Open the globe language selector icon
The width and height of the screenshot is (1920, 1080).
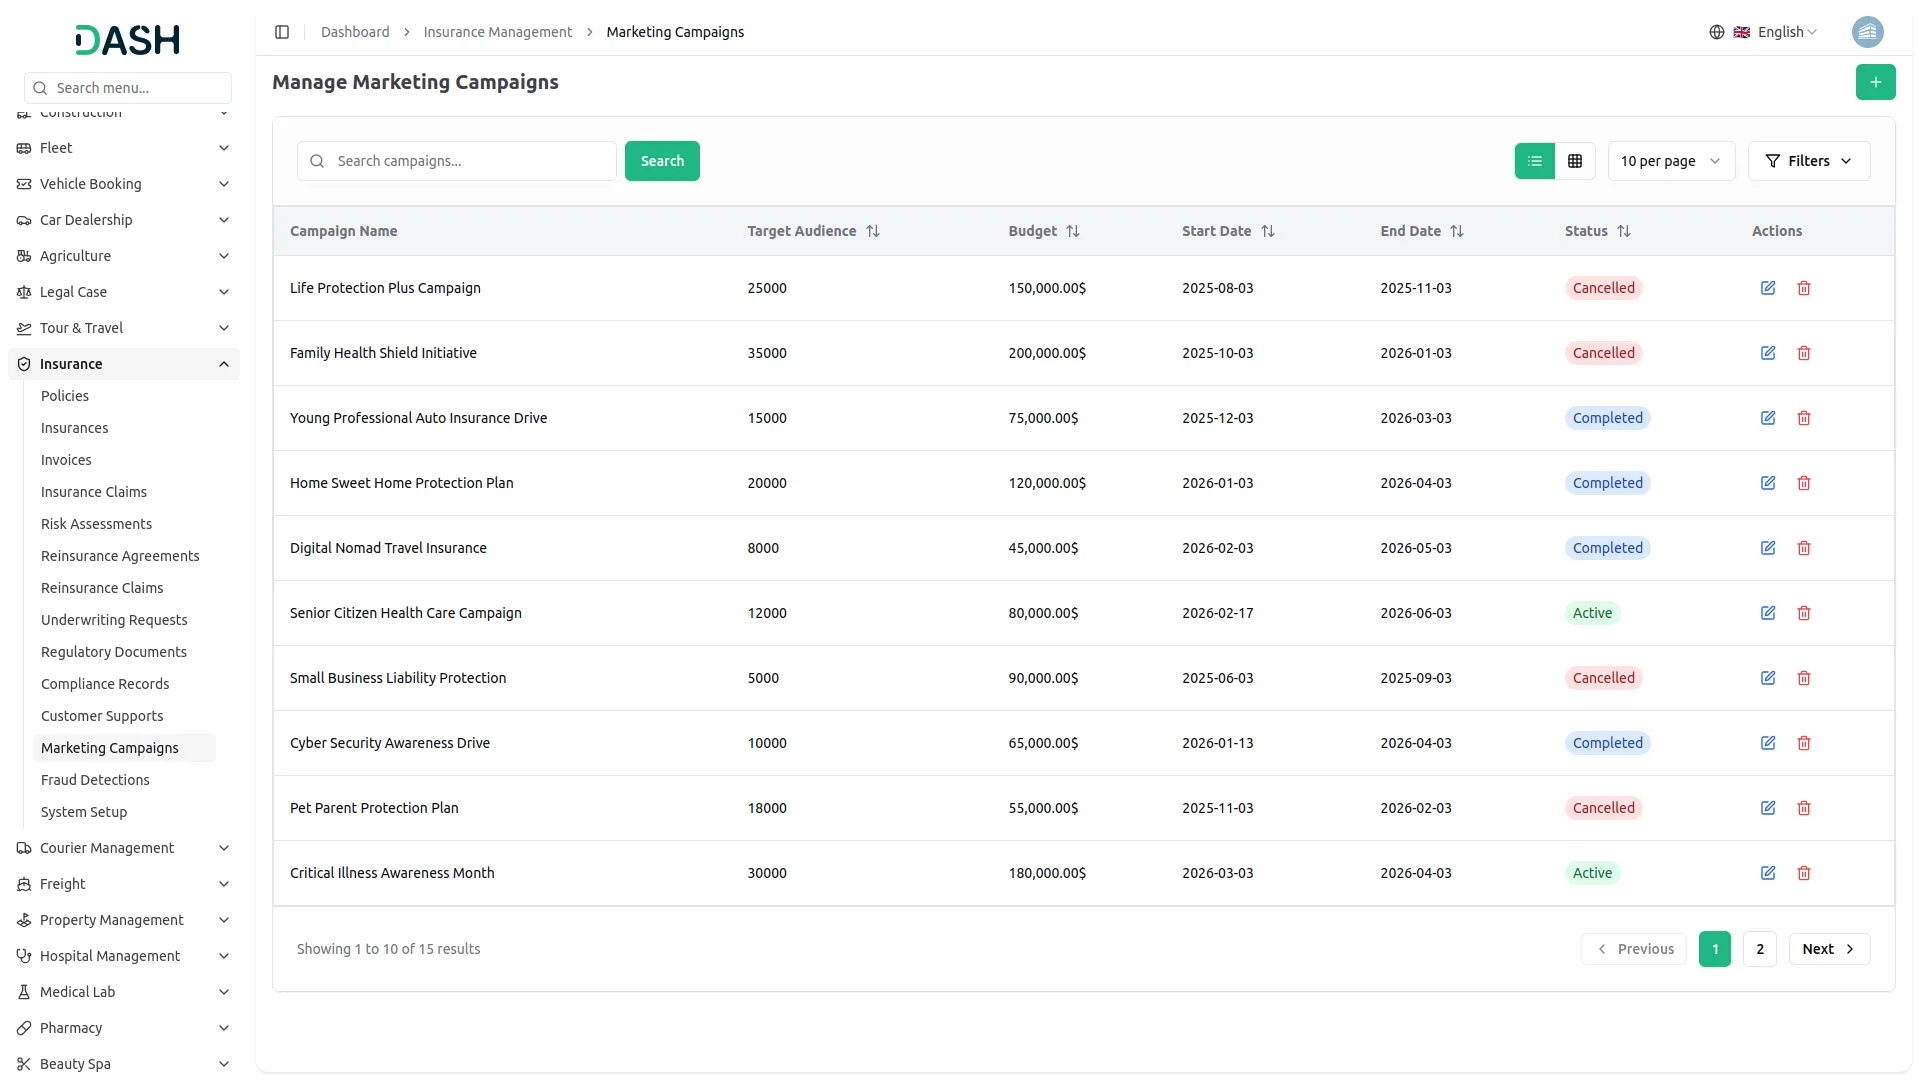pyautogui.click(x=1717, y=31)
